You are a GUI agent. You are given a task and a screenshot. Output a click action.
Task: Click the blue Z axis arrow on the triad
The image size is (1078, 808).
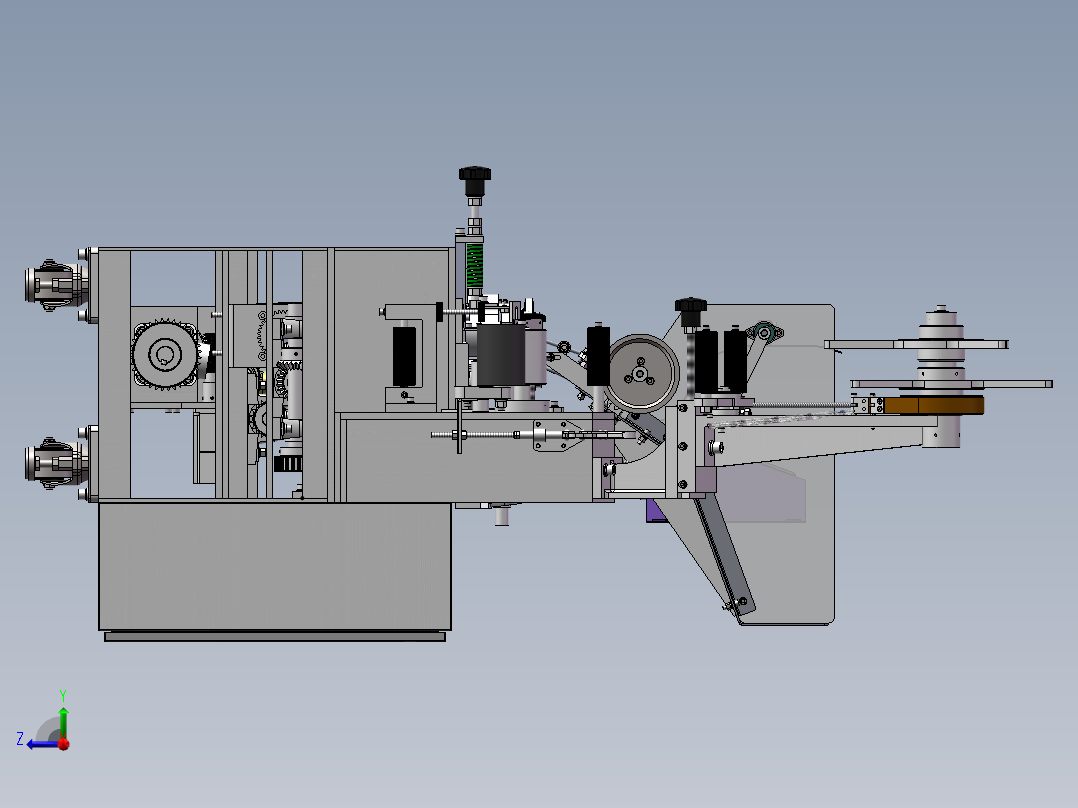pos(42,745)
